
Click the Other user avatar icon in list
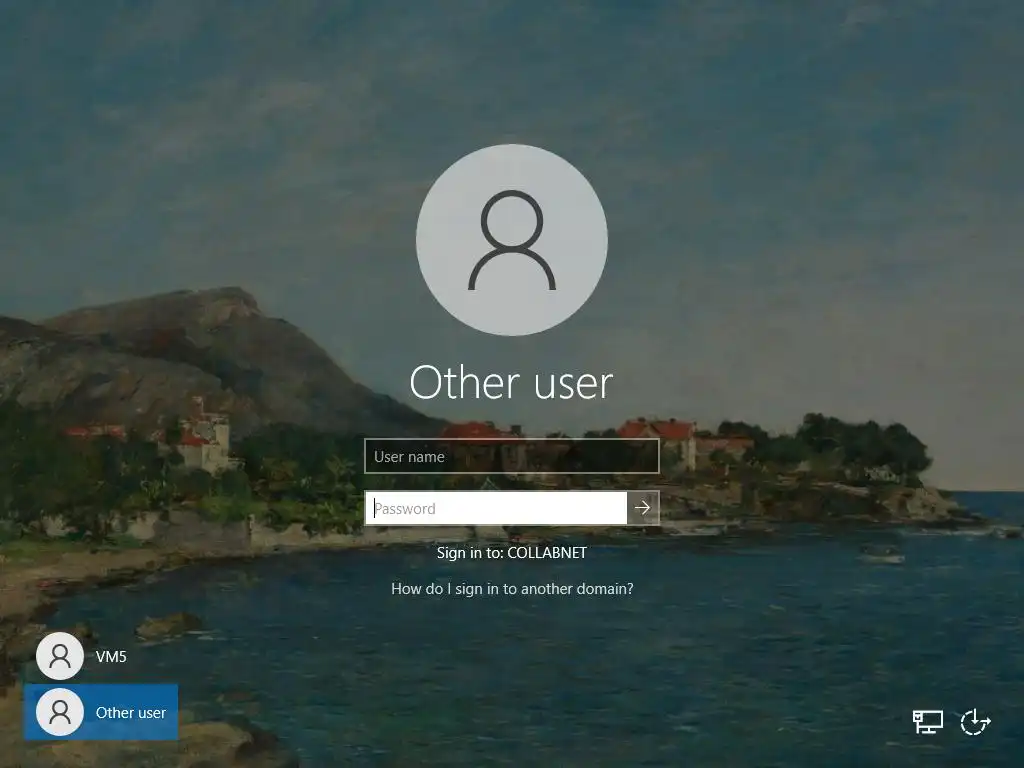click(60, 712)
